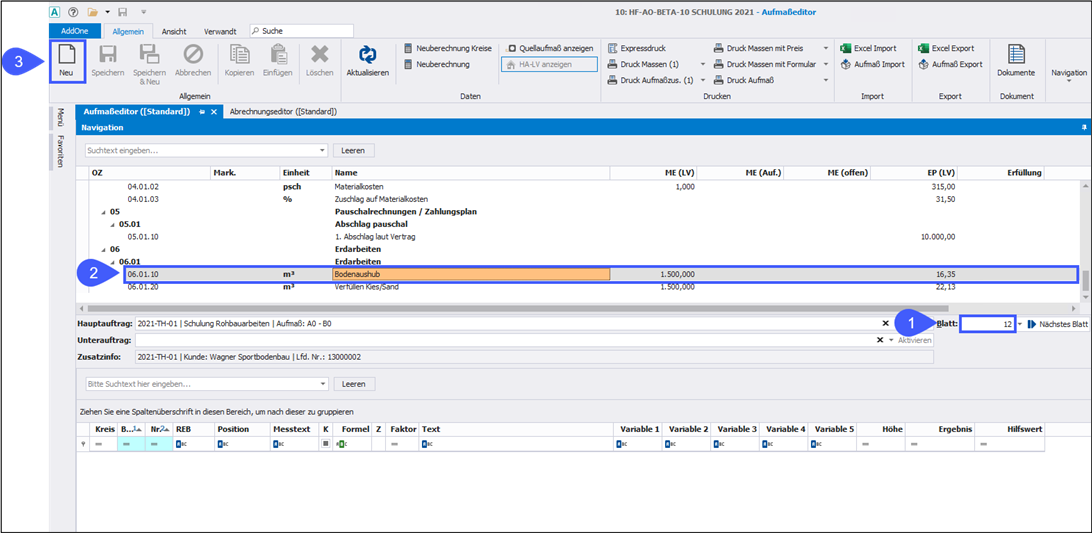This screenshot has width=1092, height=533.
Task: Click the upper Leeren button
Action: [354, 150]
